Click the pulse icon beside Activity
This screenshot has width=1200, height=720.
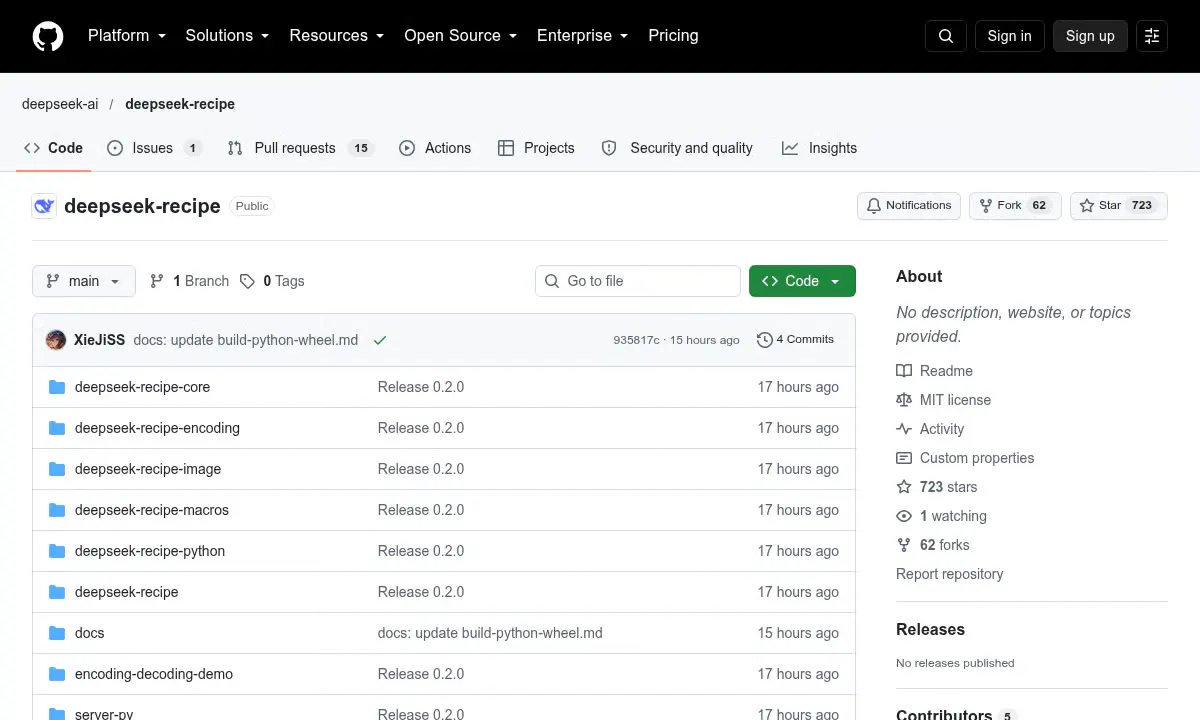tap(904, 429)
